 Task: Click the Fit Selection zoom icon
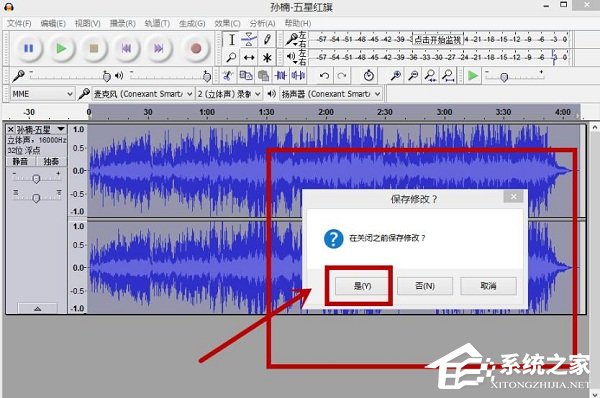[x=430, y=75]
